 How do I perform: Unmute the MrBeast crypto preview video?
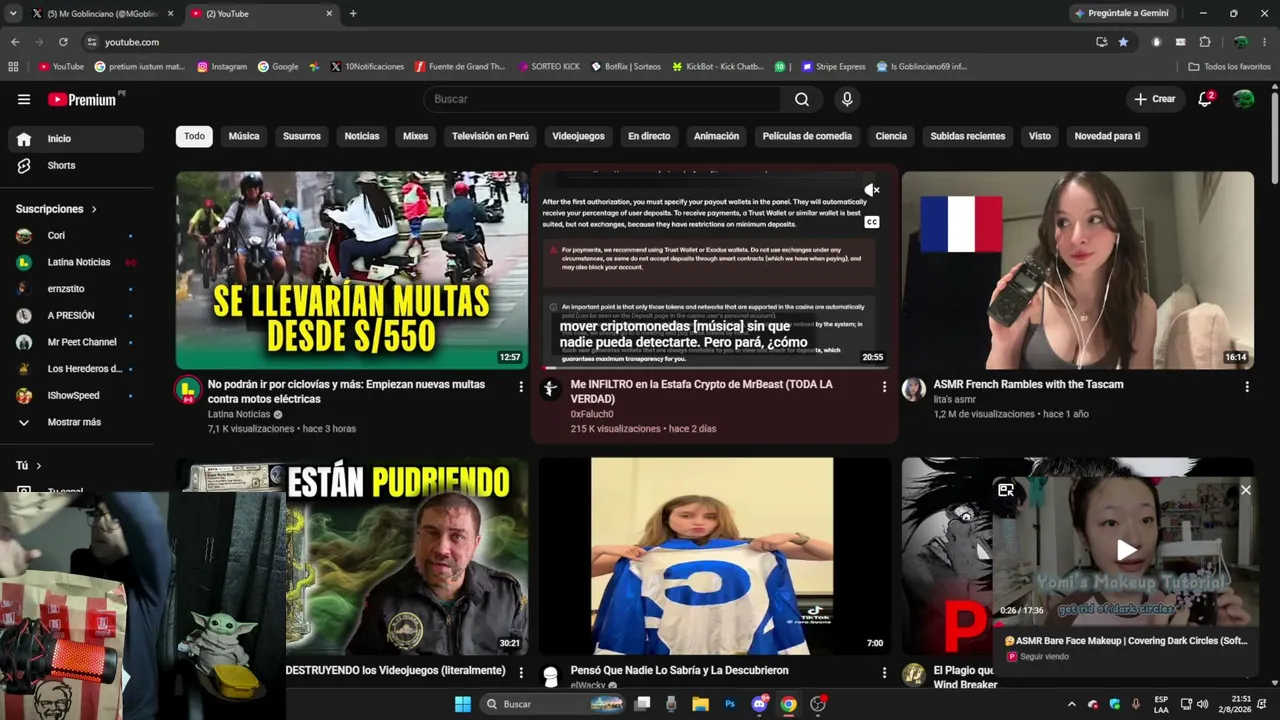(872, 190)
